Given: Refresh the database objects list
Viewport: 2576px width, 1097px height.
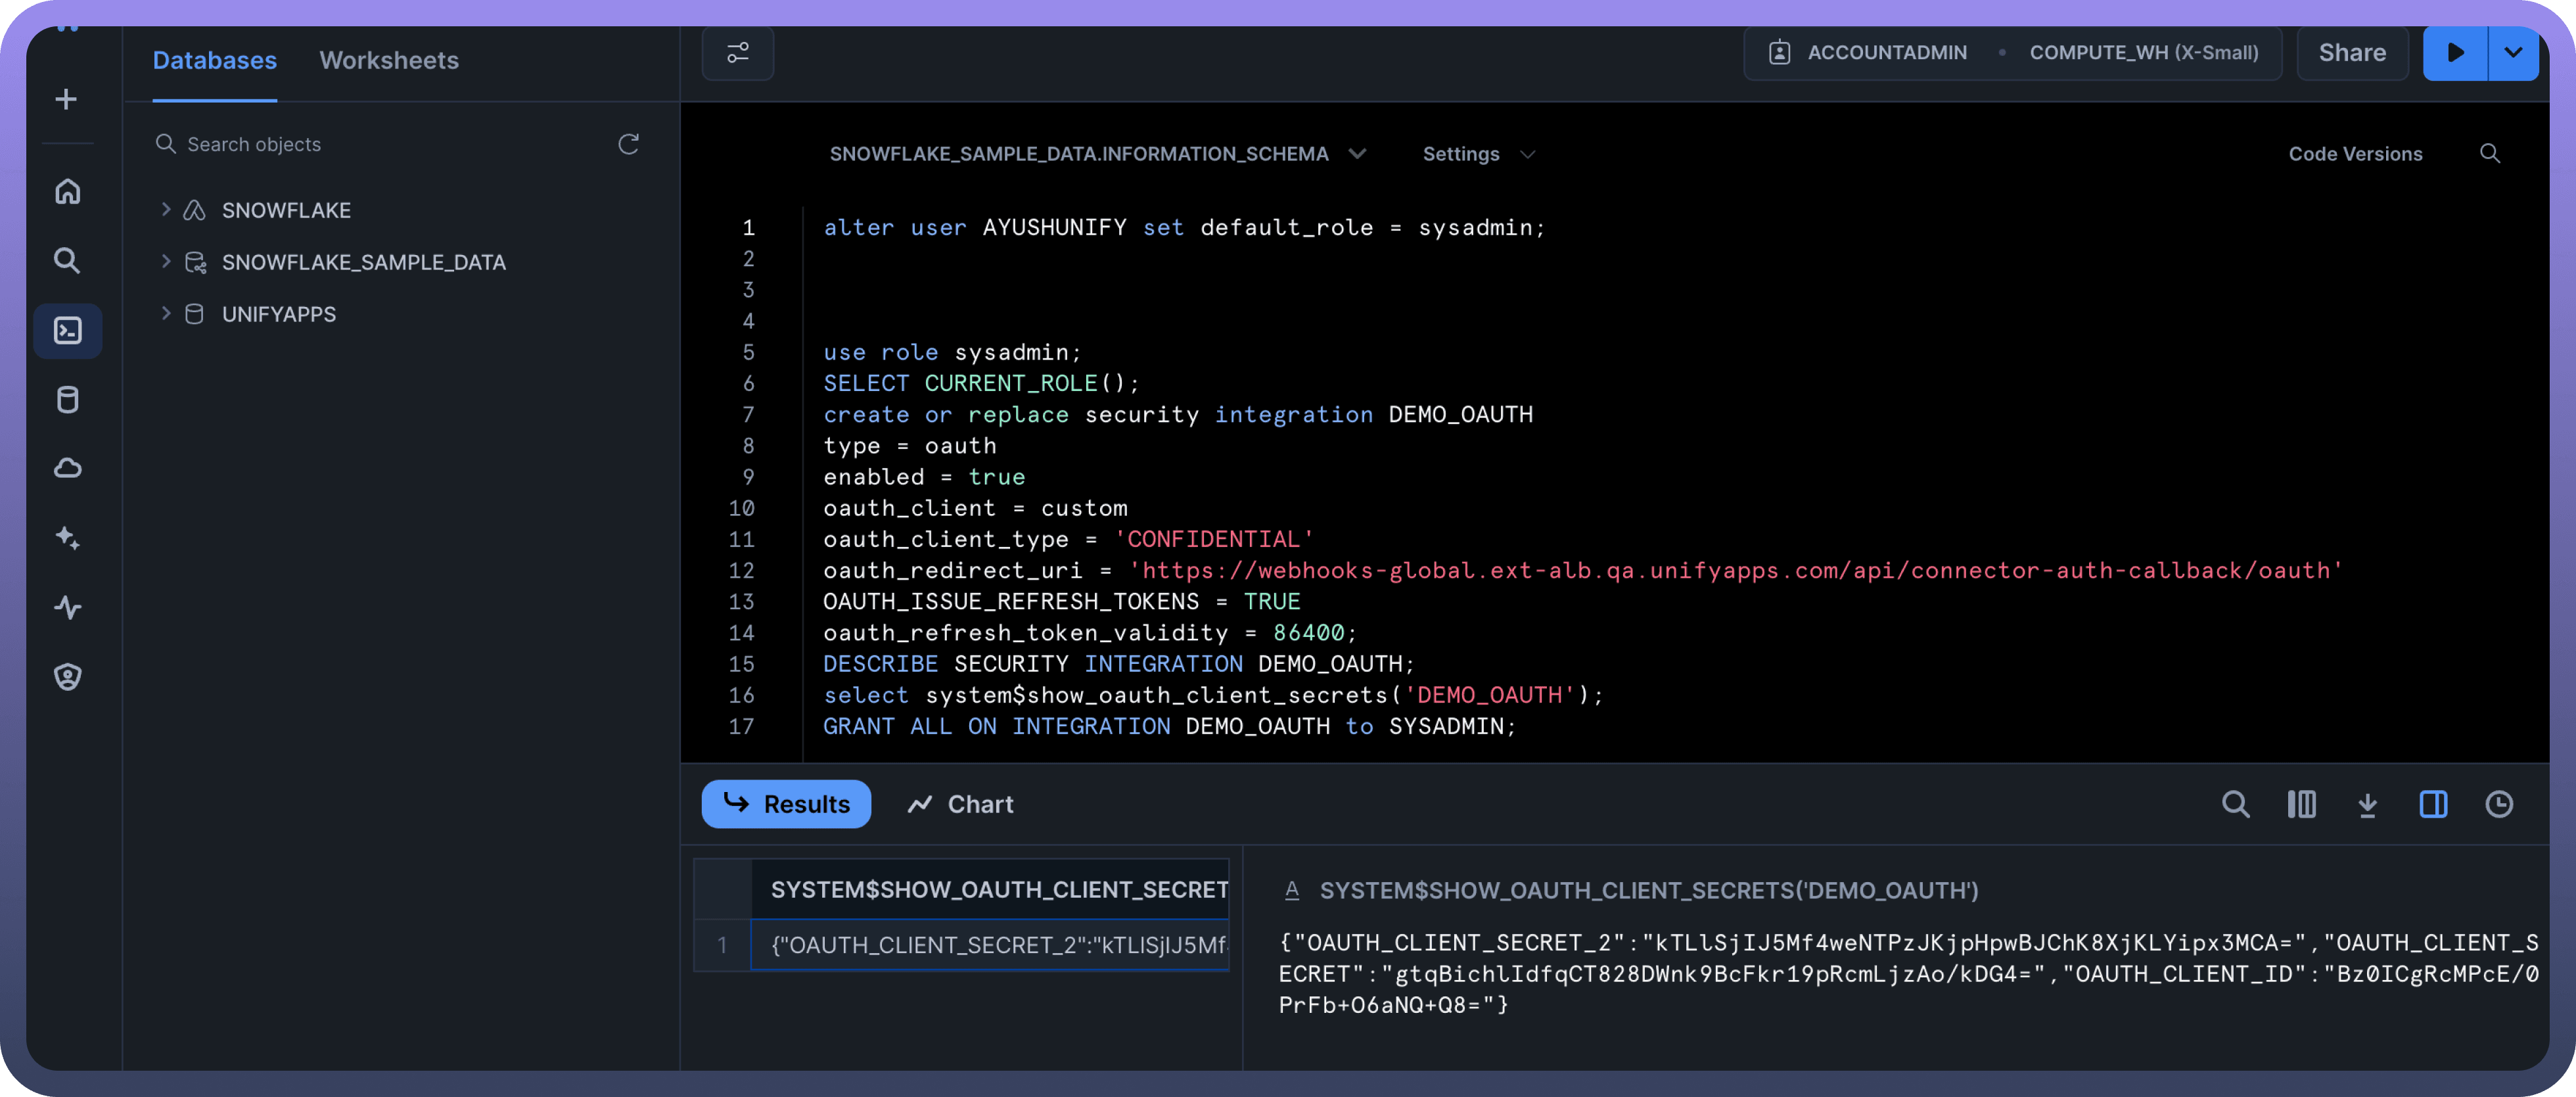Looking at the screenshot, I should 628,144.
